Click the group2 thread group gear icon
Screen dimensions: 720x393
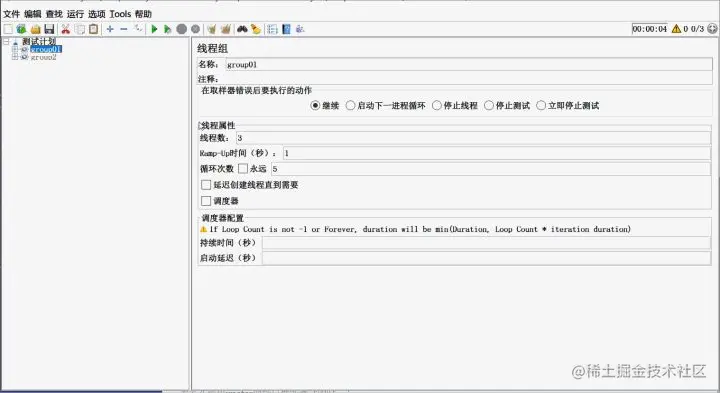point(24,57)
